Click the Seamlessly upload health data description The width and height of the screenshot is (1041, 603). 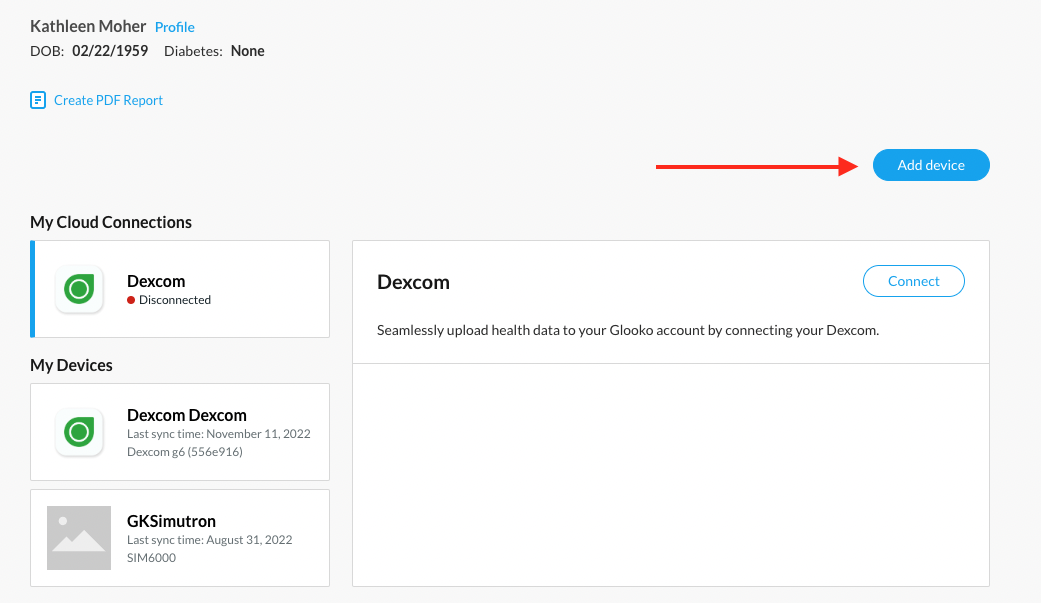pos(627,330)
